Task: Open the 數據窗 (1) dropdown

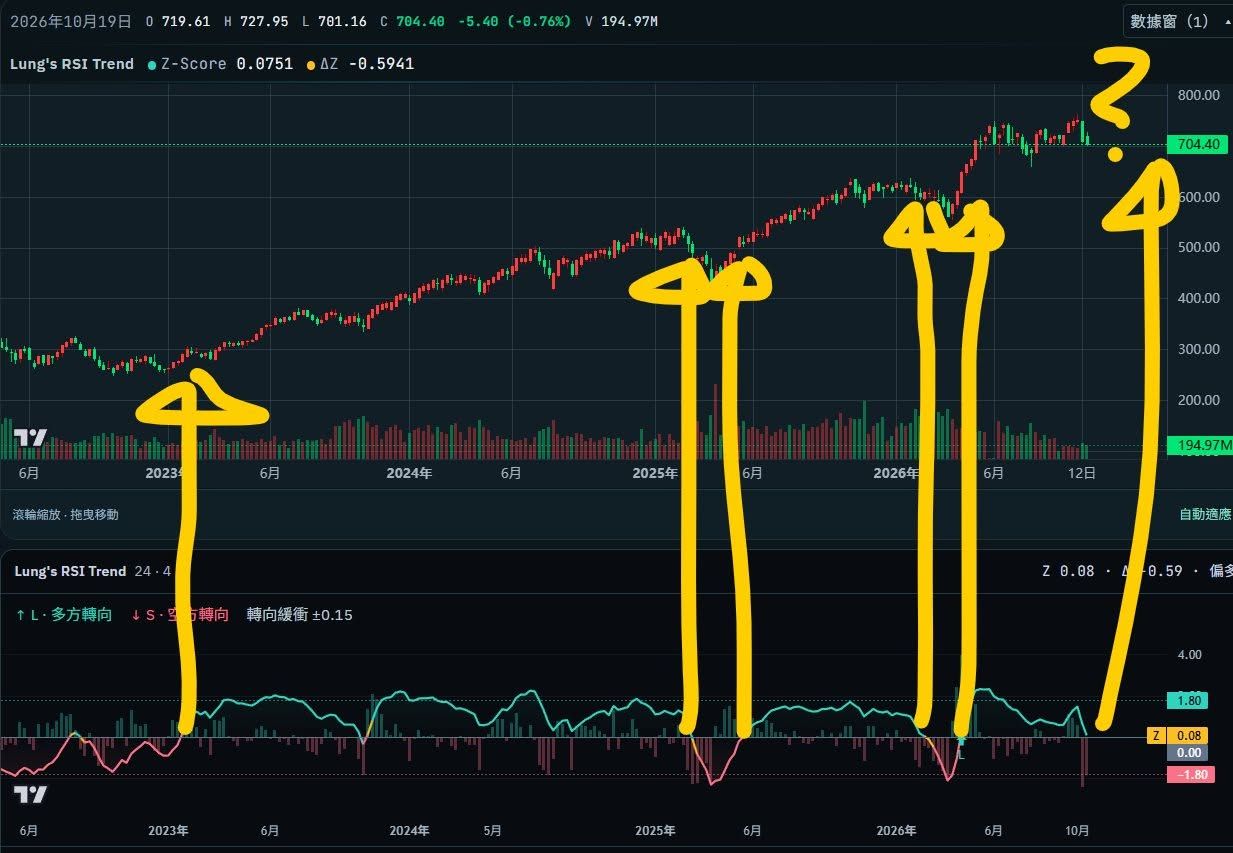Action: point(1177,21)
